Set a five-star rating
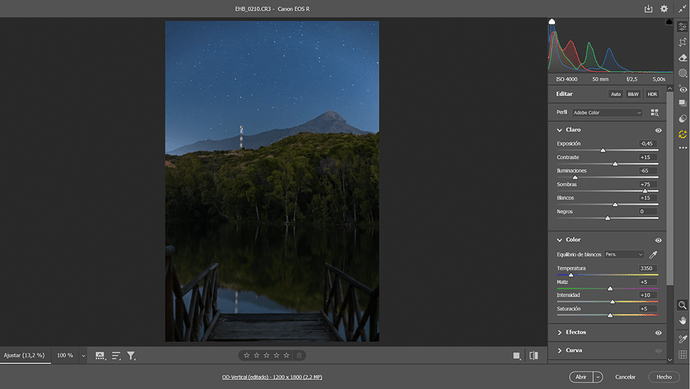The image size is (690, 389). click(286, 356)
